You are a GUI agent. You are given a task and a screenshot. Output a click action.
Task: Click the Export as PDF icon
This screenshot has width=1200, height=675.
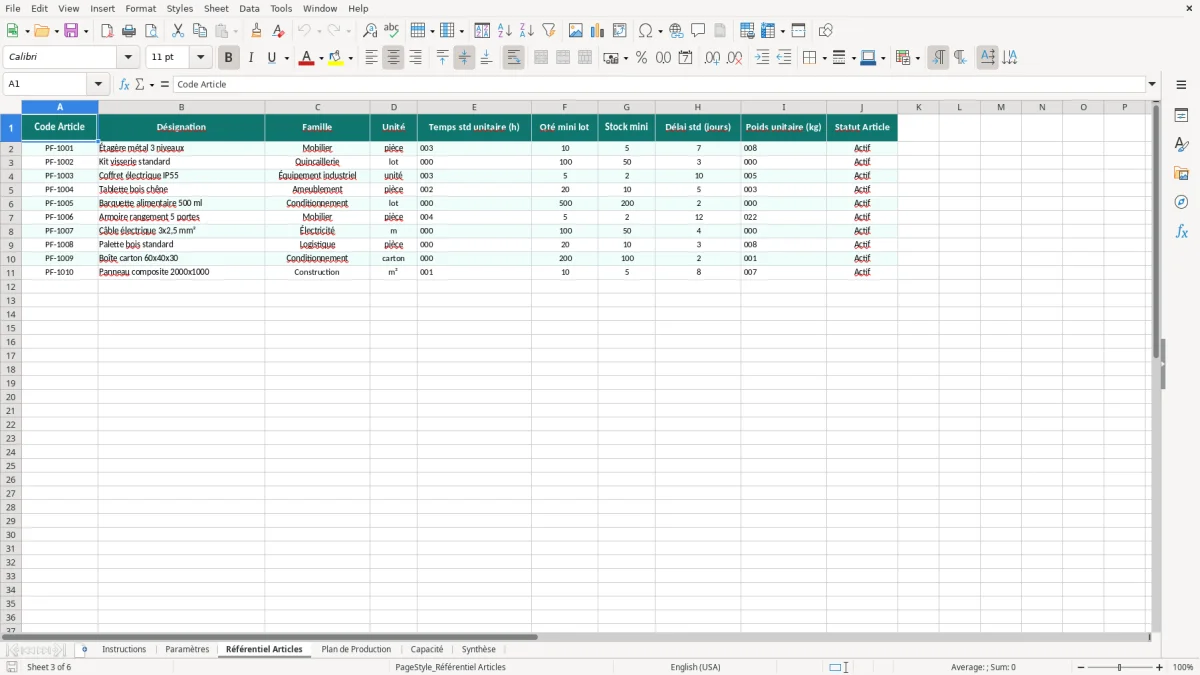pos(107,31)
